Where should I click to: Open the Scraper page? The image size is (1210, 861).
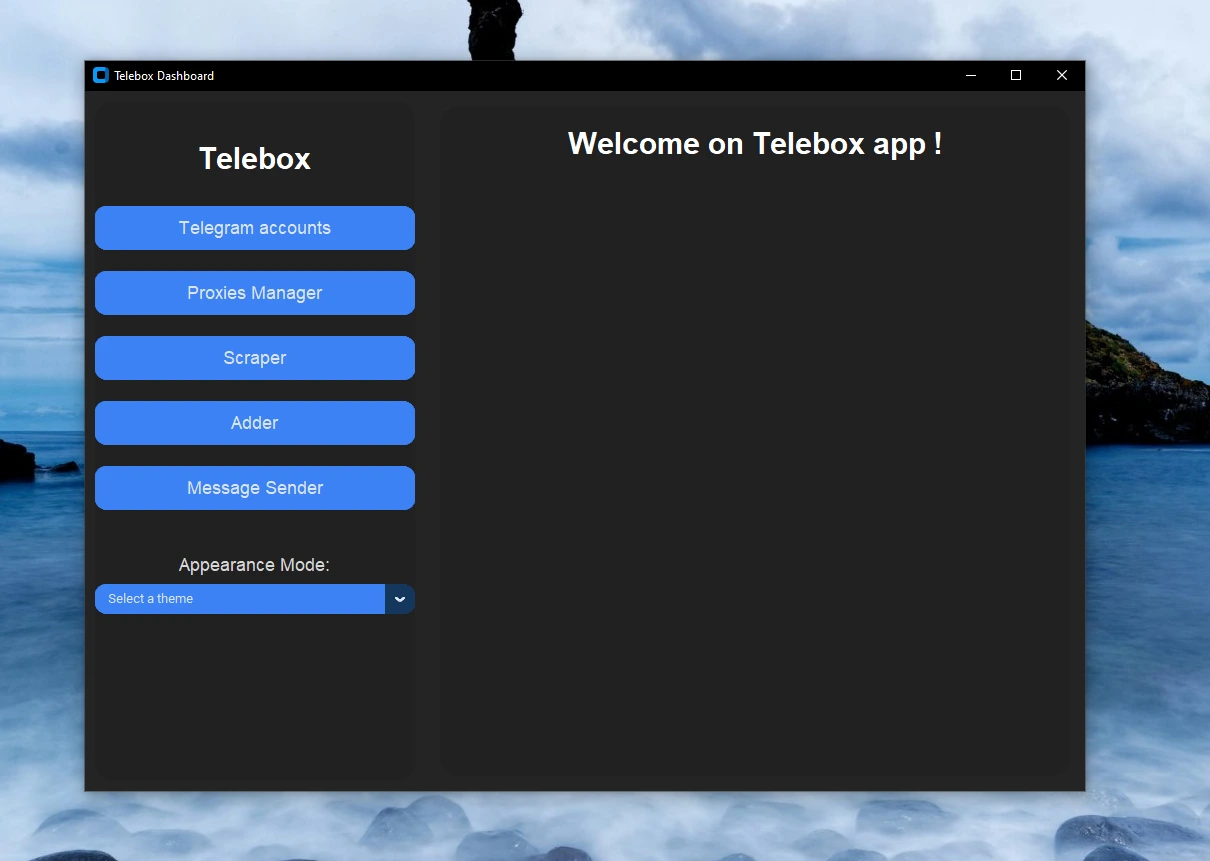pyautogui.click(x=255, y=358)
